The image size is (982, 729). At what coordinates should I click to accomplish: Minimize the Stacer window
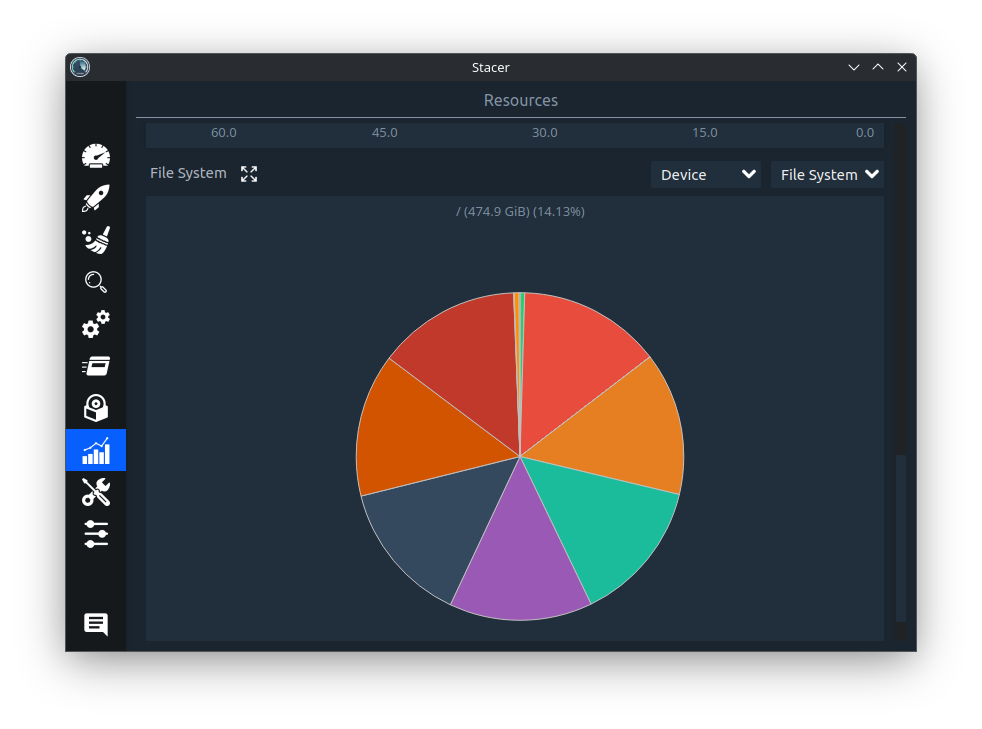[x=854, y=67]
